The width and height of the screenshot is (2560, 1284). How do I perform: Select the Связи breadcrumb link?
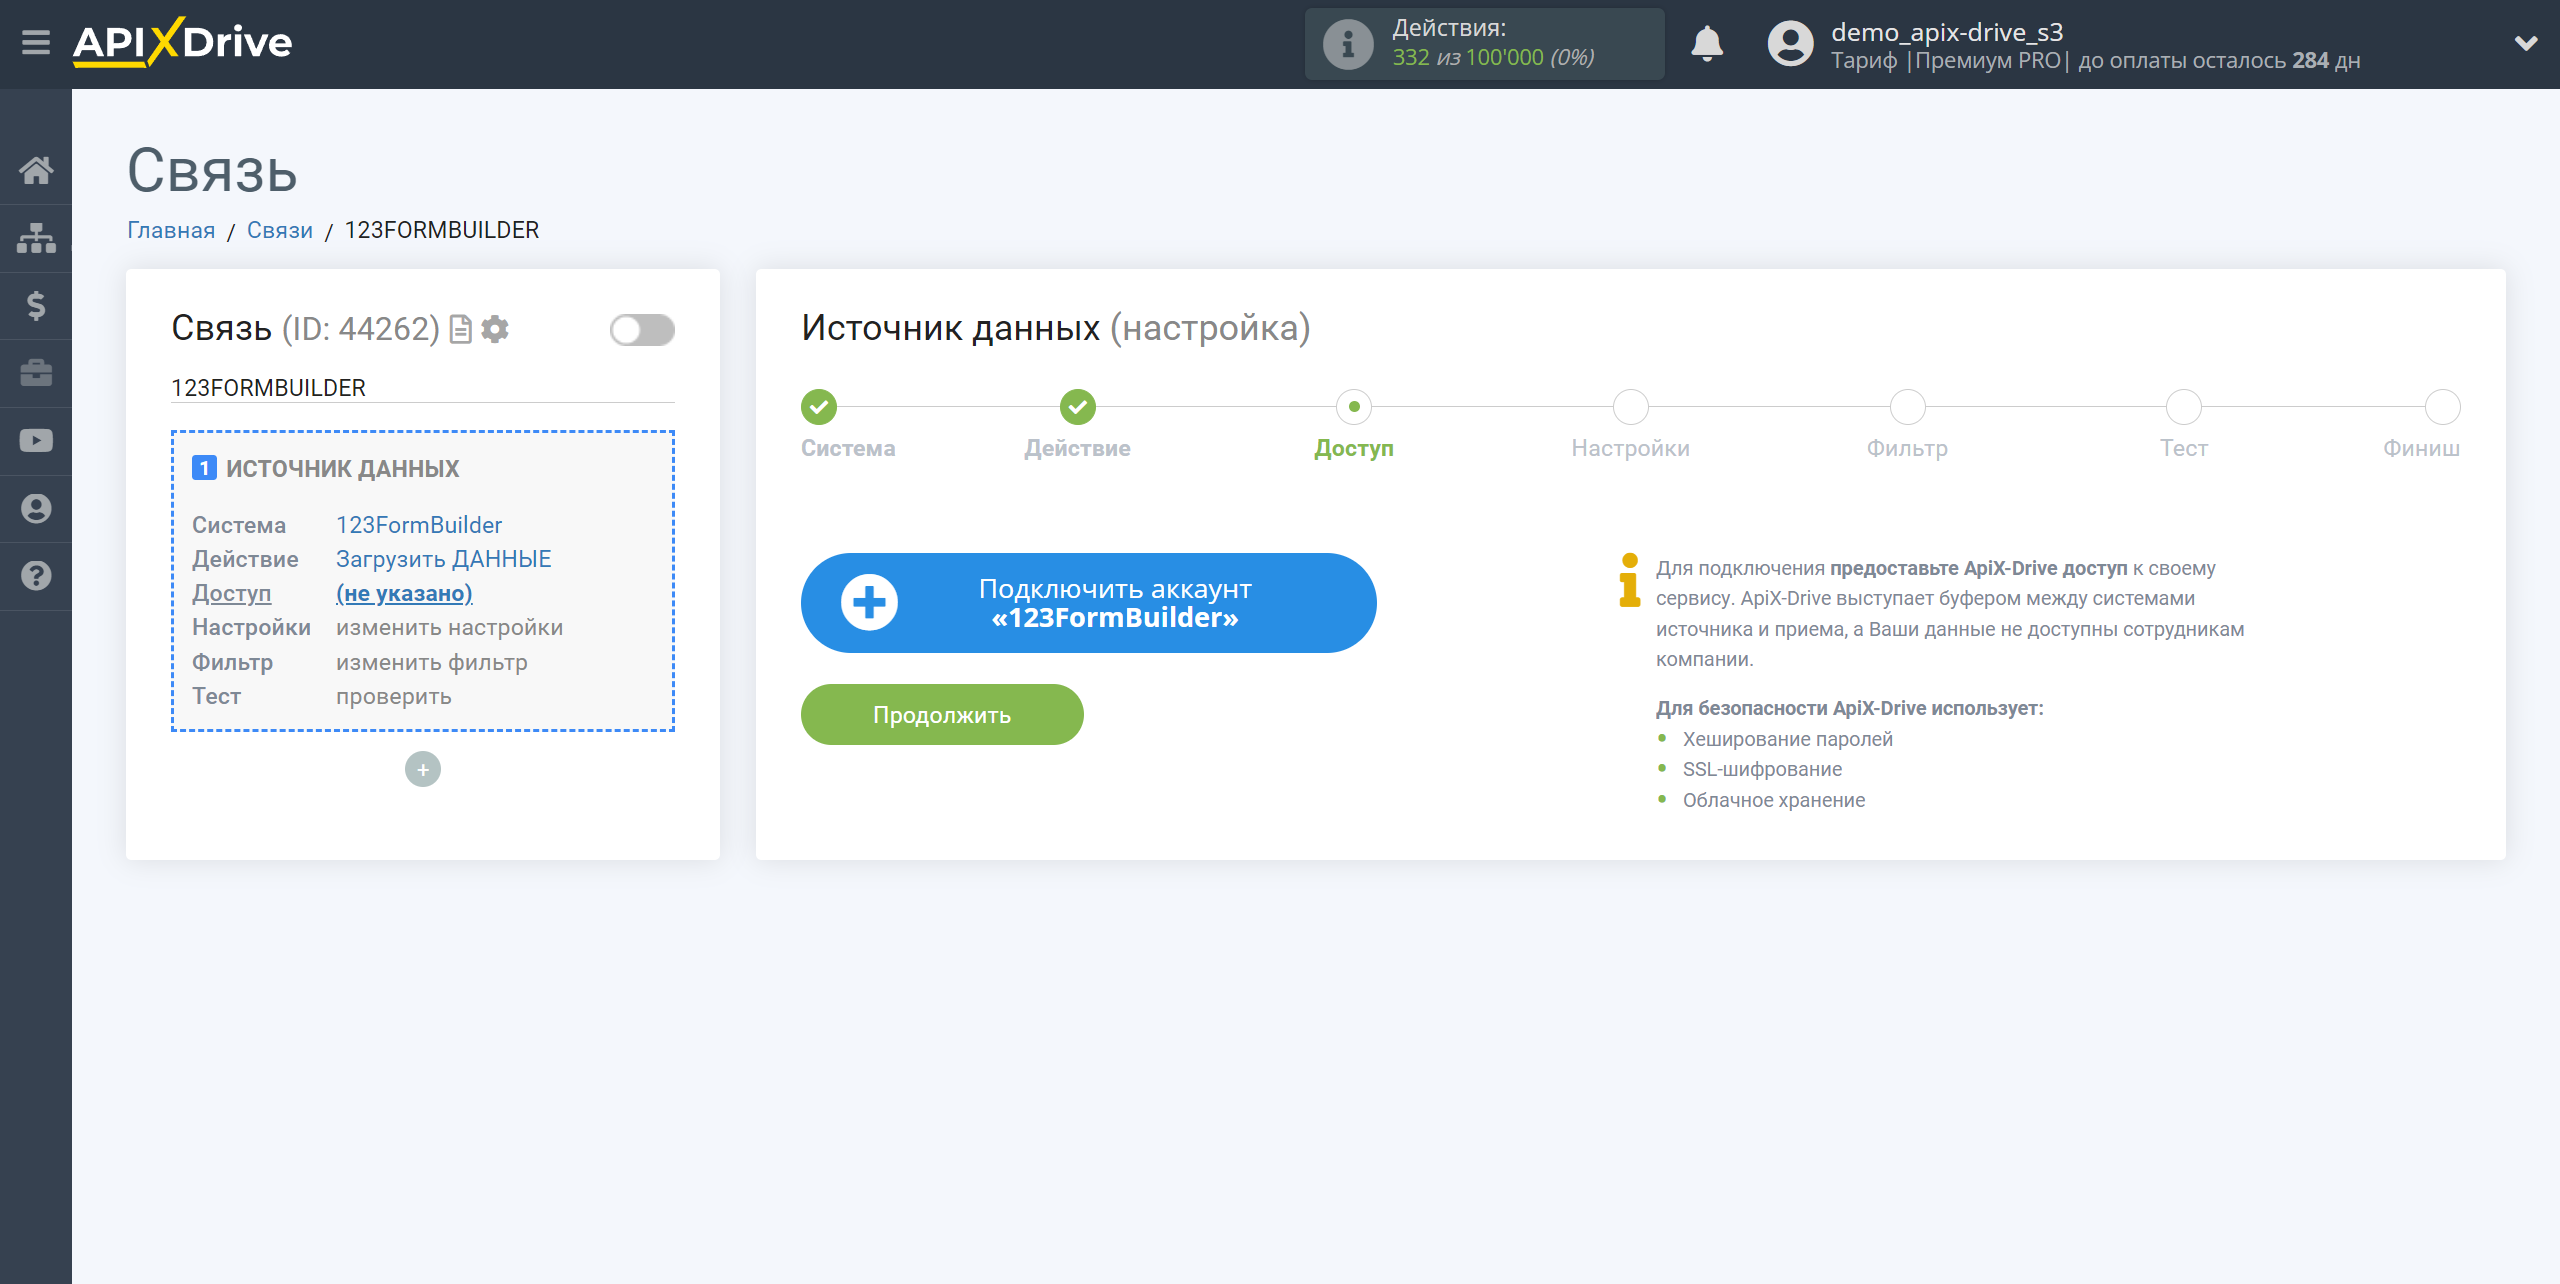[x=282, y=231]
